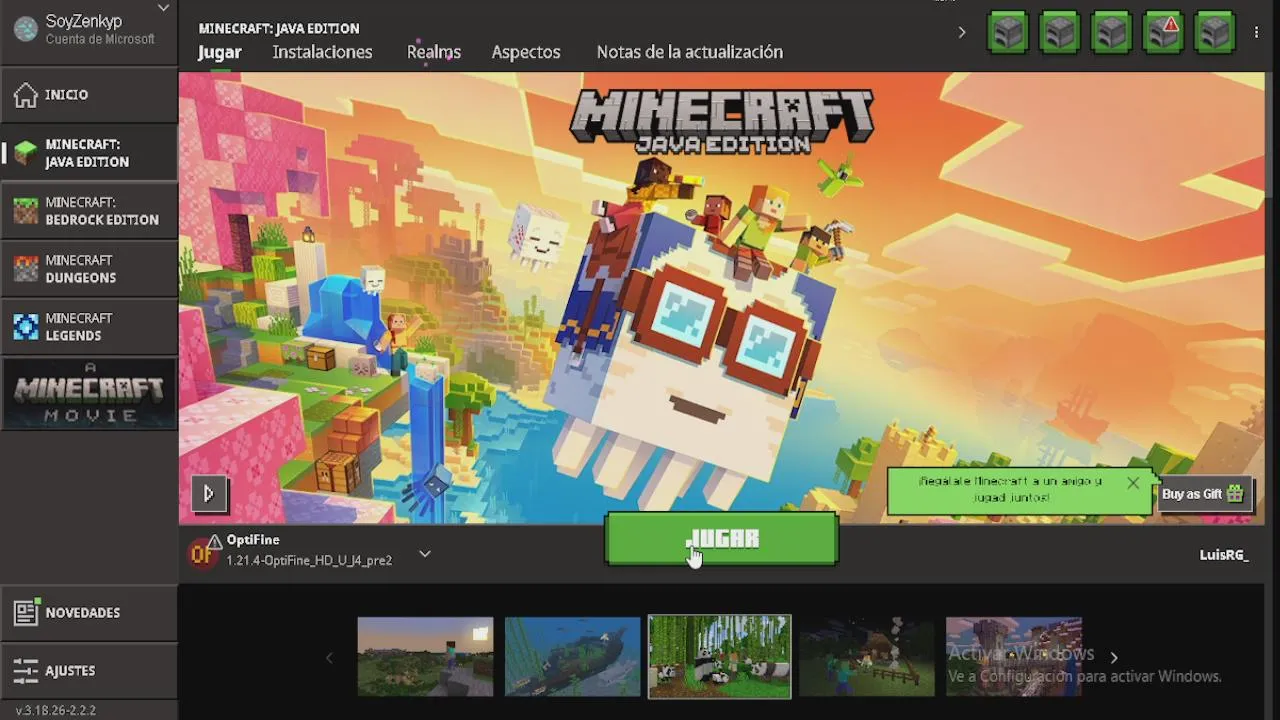The width and height of the screenshot is (1280, 720).
Task: Open Minecraft Dungeons in the sidebar
Action: [89, 269]
